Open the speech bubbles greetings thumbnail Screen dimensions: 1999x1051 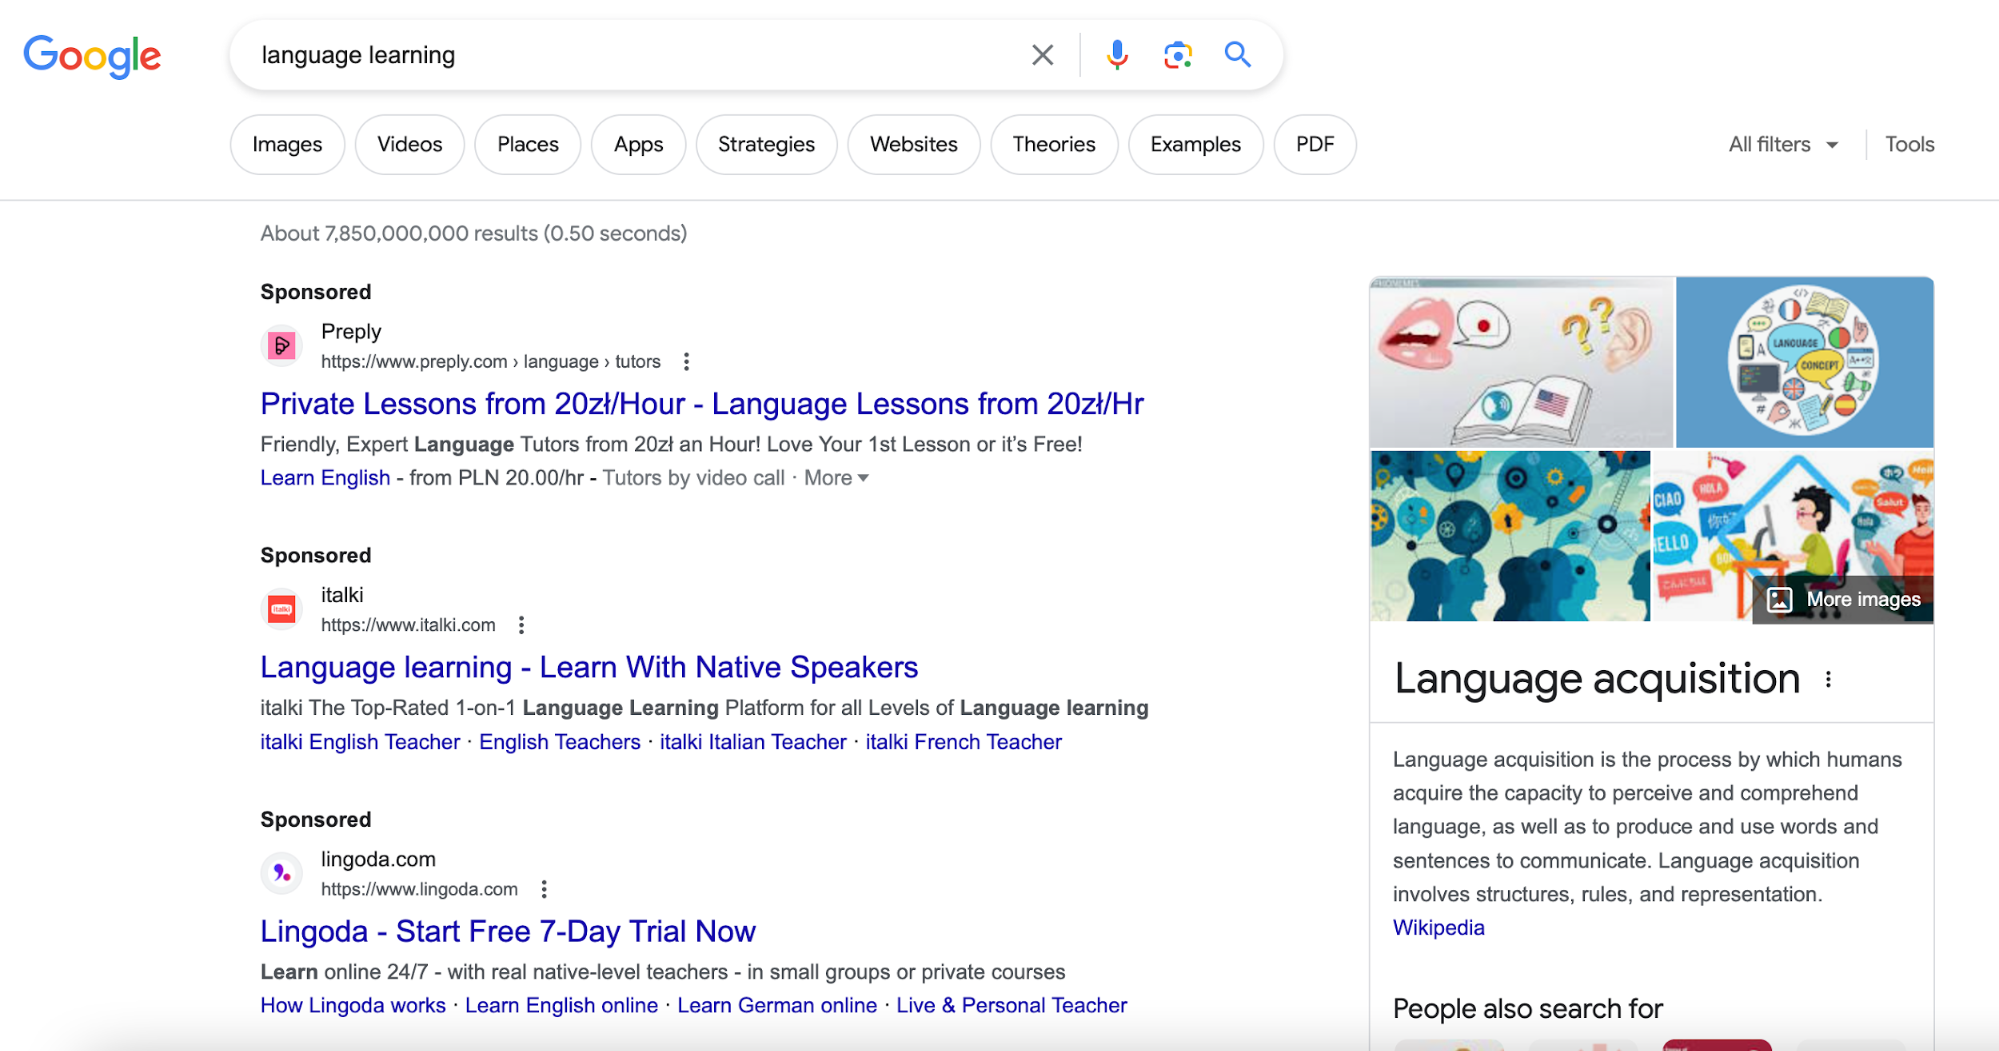(1793, 536)
